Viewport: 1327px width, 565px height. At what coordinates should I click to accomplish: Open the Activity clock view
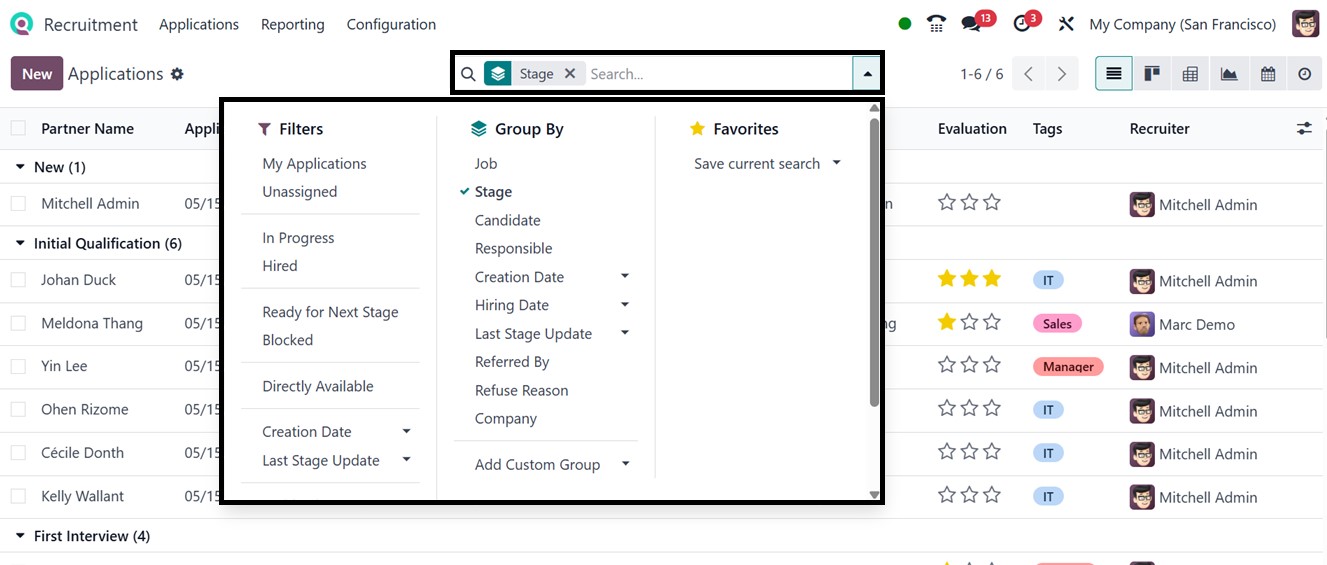(1305, 74)
